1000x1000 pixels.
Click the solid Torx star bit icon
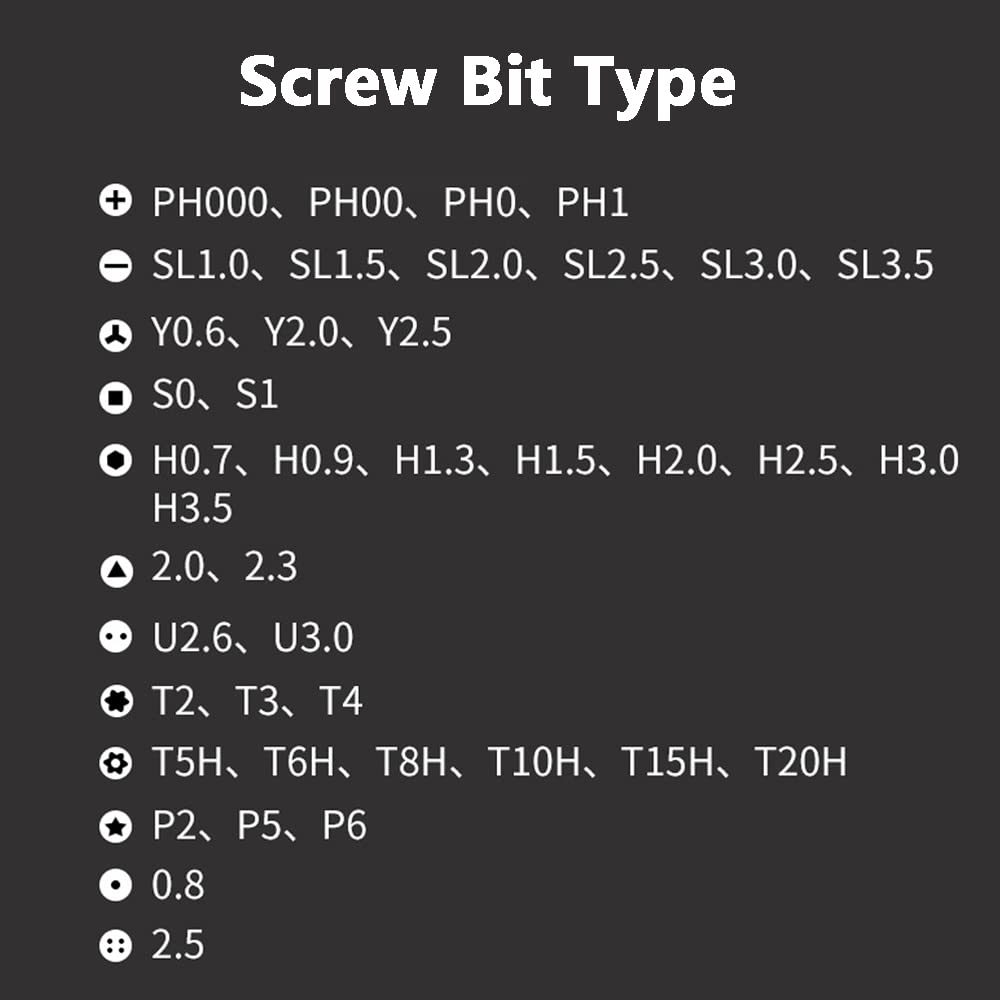(116, 702)
